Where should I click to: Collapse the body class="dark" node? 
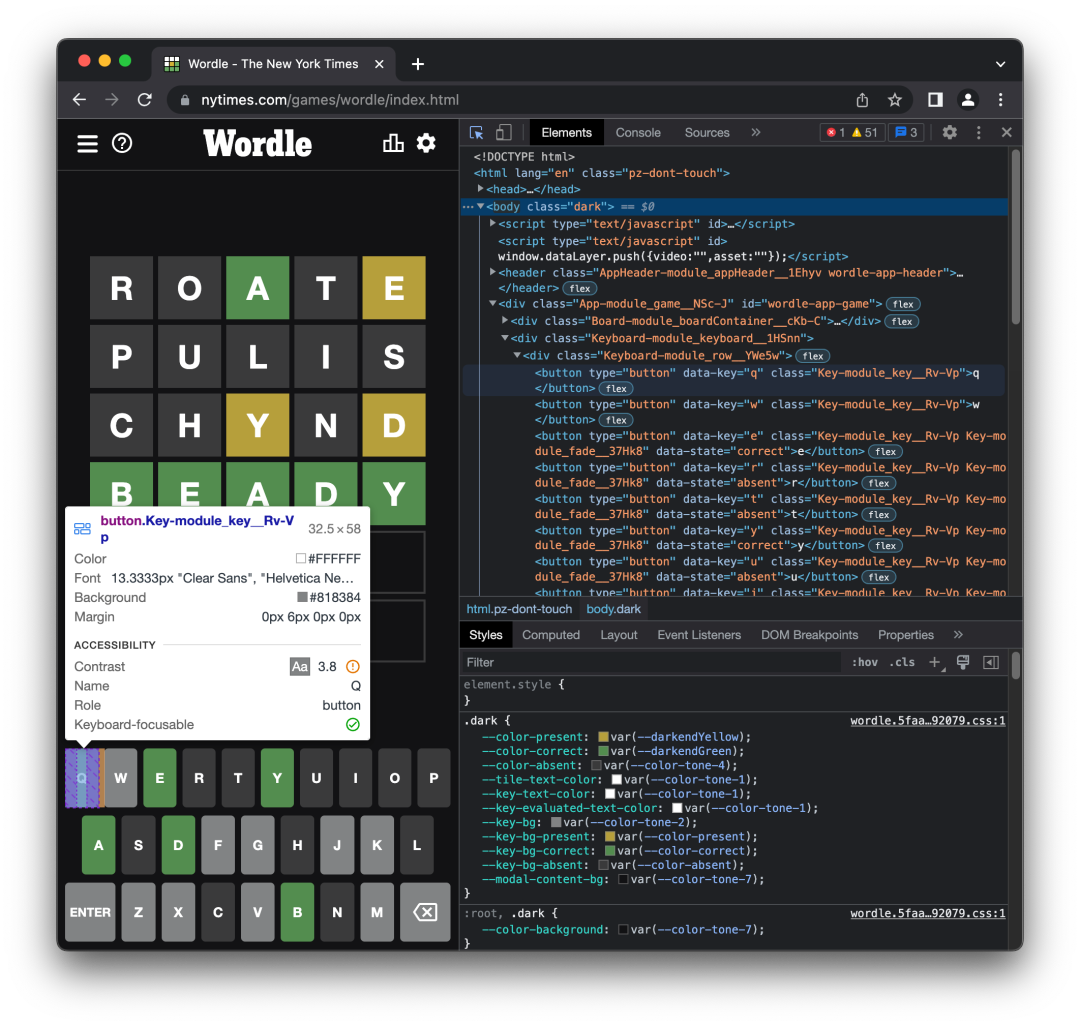click(481, 207)
